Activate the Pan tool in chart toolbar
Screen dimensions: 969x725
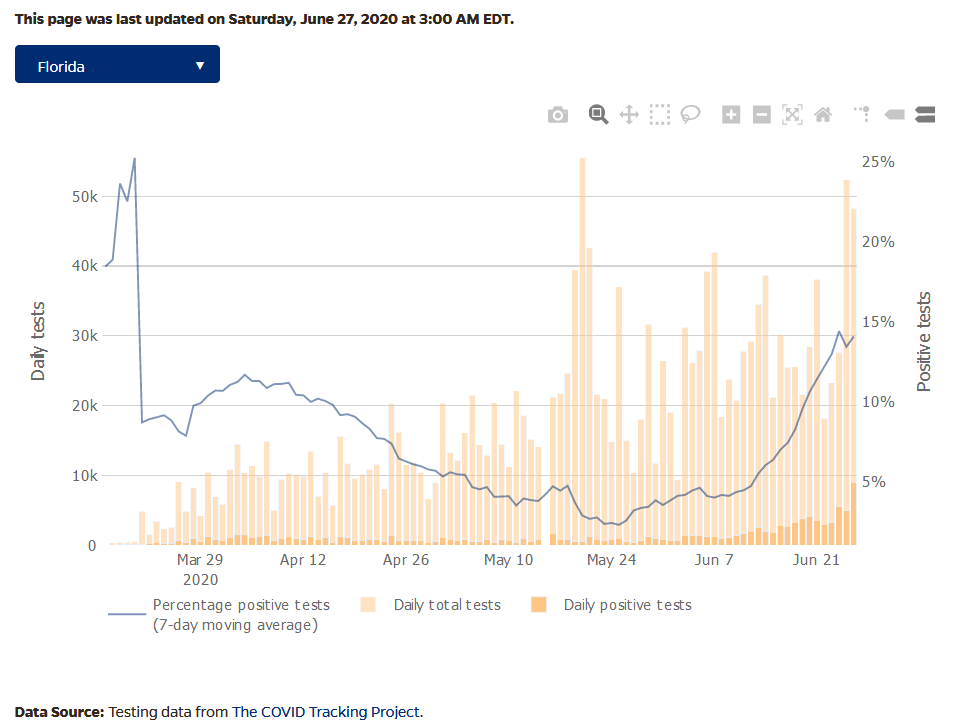(629, 115)
